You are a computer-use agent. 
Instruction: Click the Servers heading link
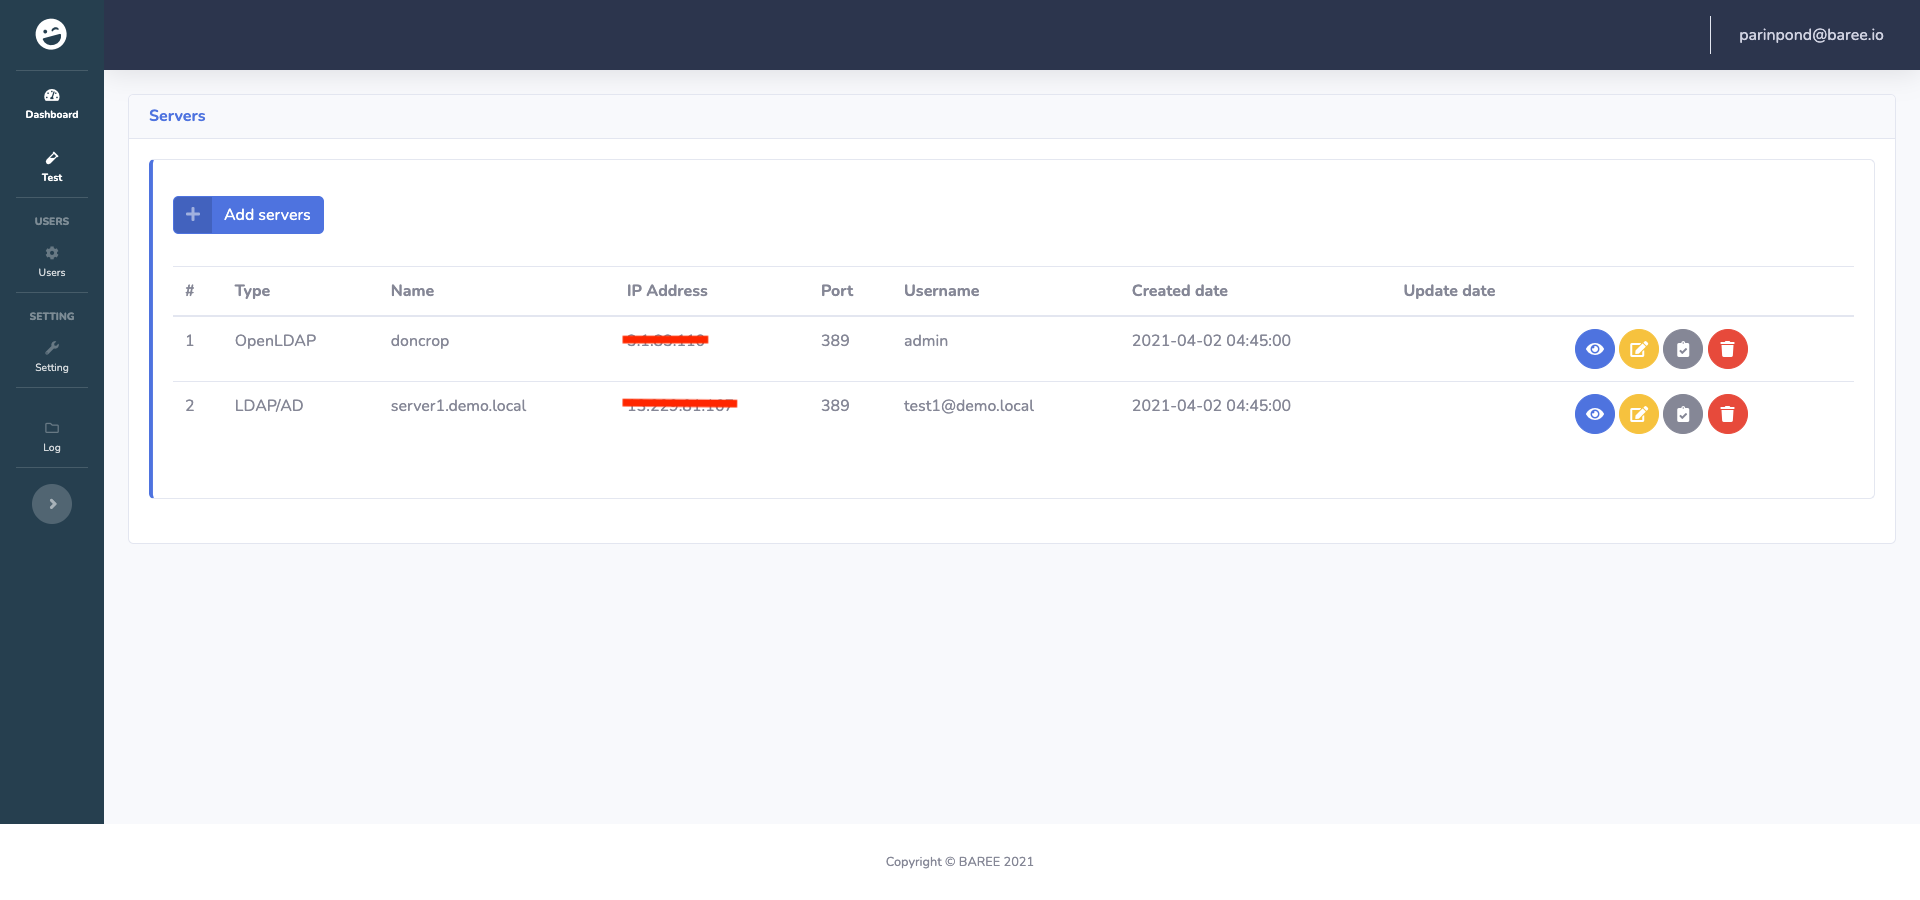click(177, 115)
